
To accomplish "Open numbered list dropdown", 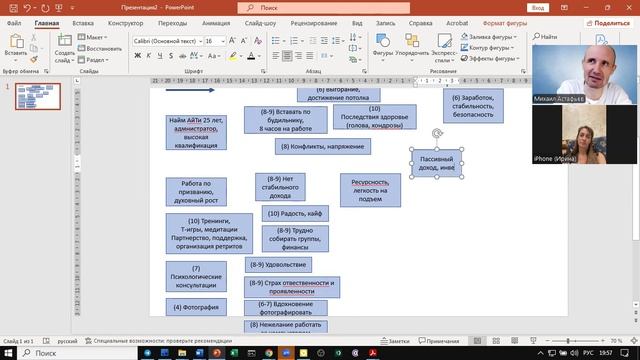I will (302, 41).
